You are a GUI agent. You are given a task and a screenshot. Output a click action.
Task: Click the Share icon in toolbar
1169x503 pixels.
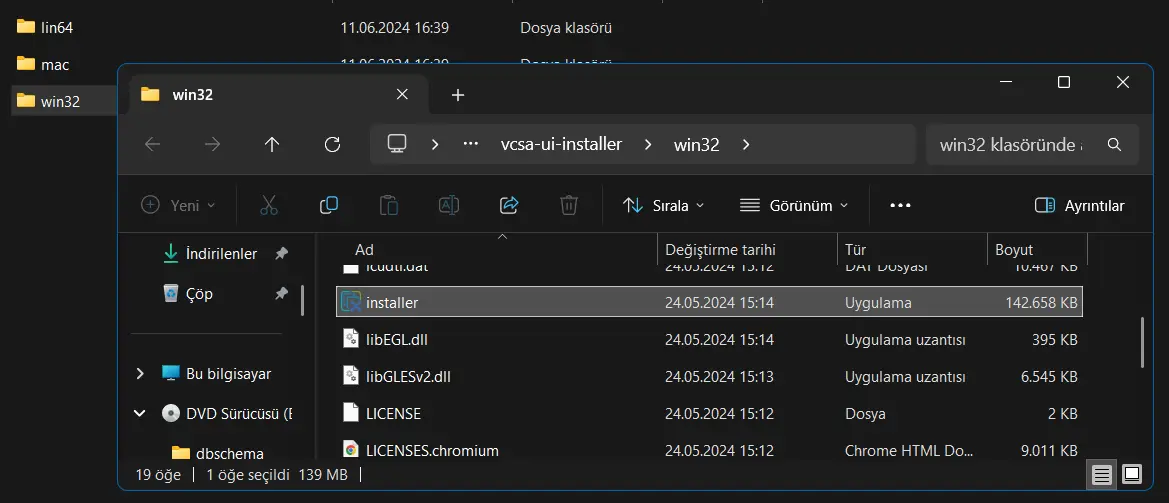[x=508, y=206]
